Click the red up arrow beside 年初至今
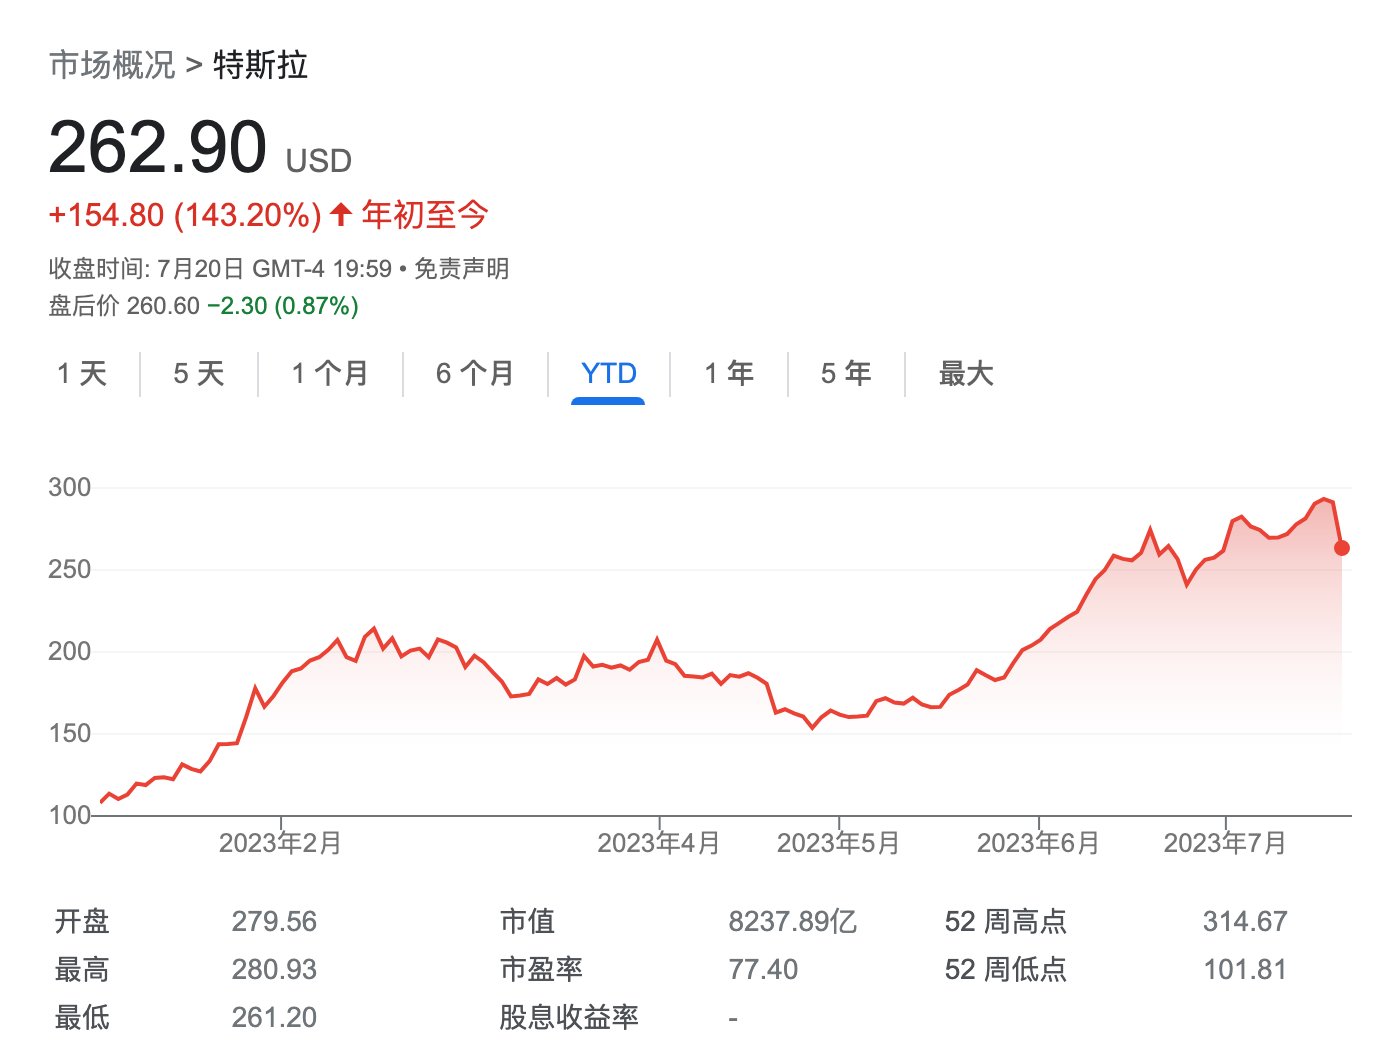 341,214
